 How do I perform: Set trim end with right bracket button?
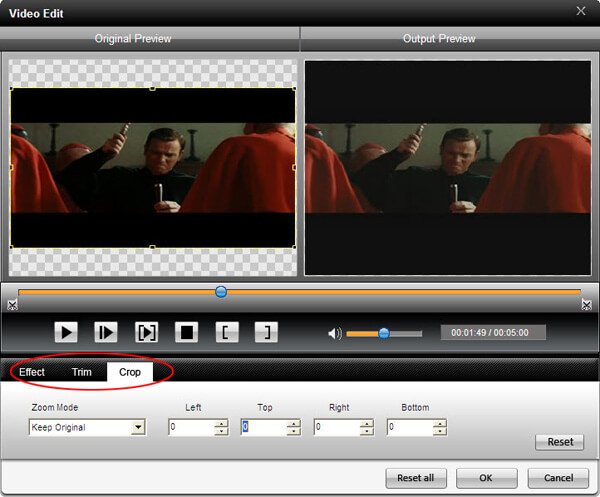266,332
